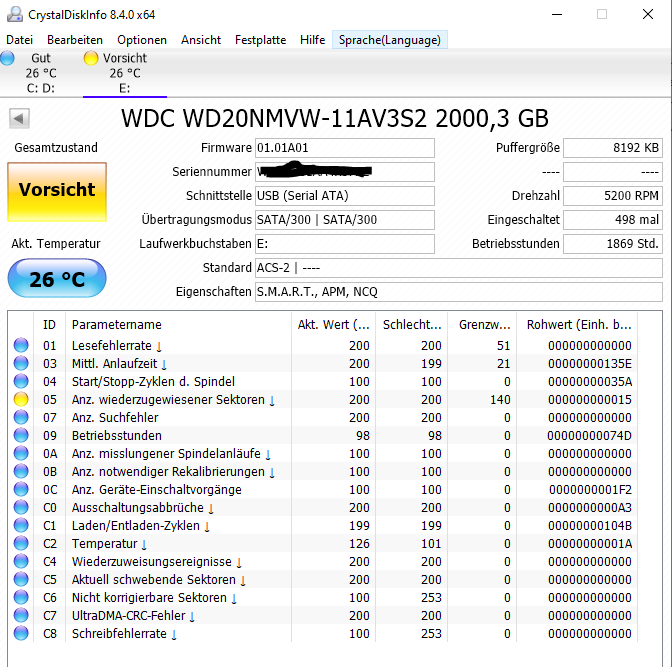Select the UltraDMA-CRC-Fehler parameter name
This screenshot has height=667, width=672.
(128, 615)
